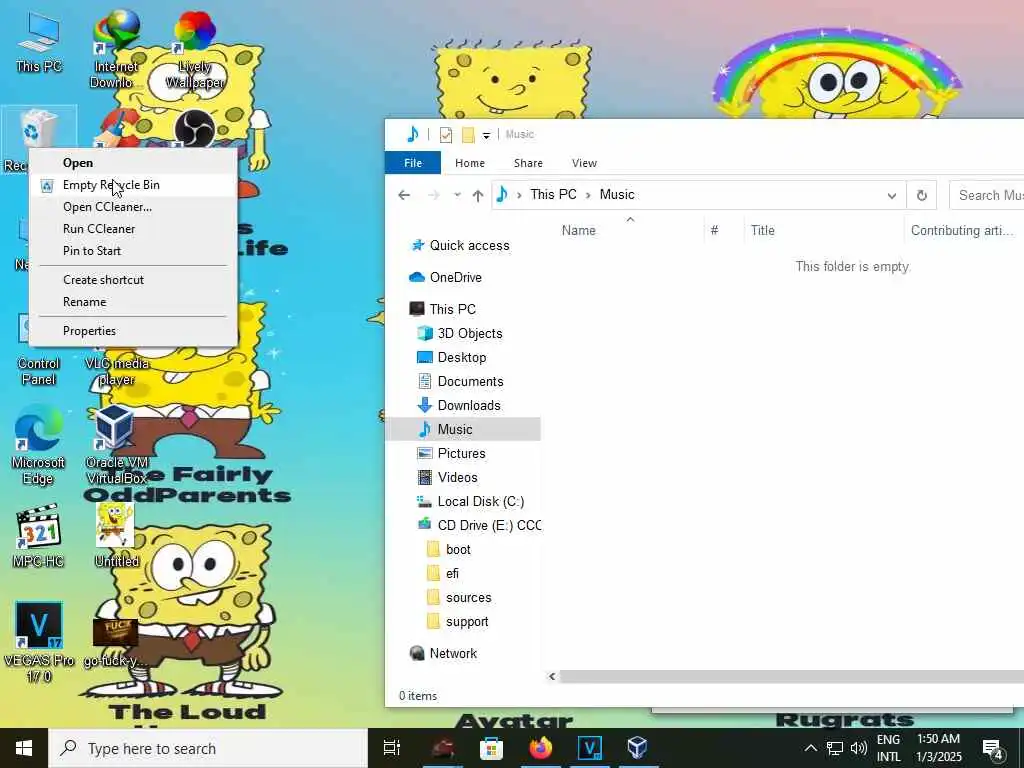
Task: Click the Windows Start button
Action: [24, 748]
